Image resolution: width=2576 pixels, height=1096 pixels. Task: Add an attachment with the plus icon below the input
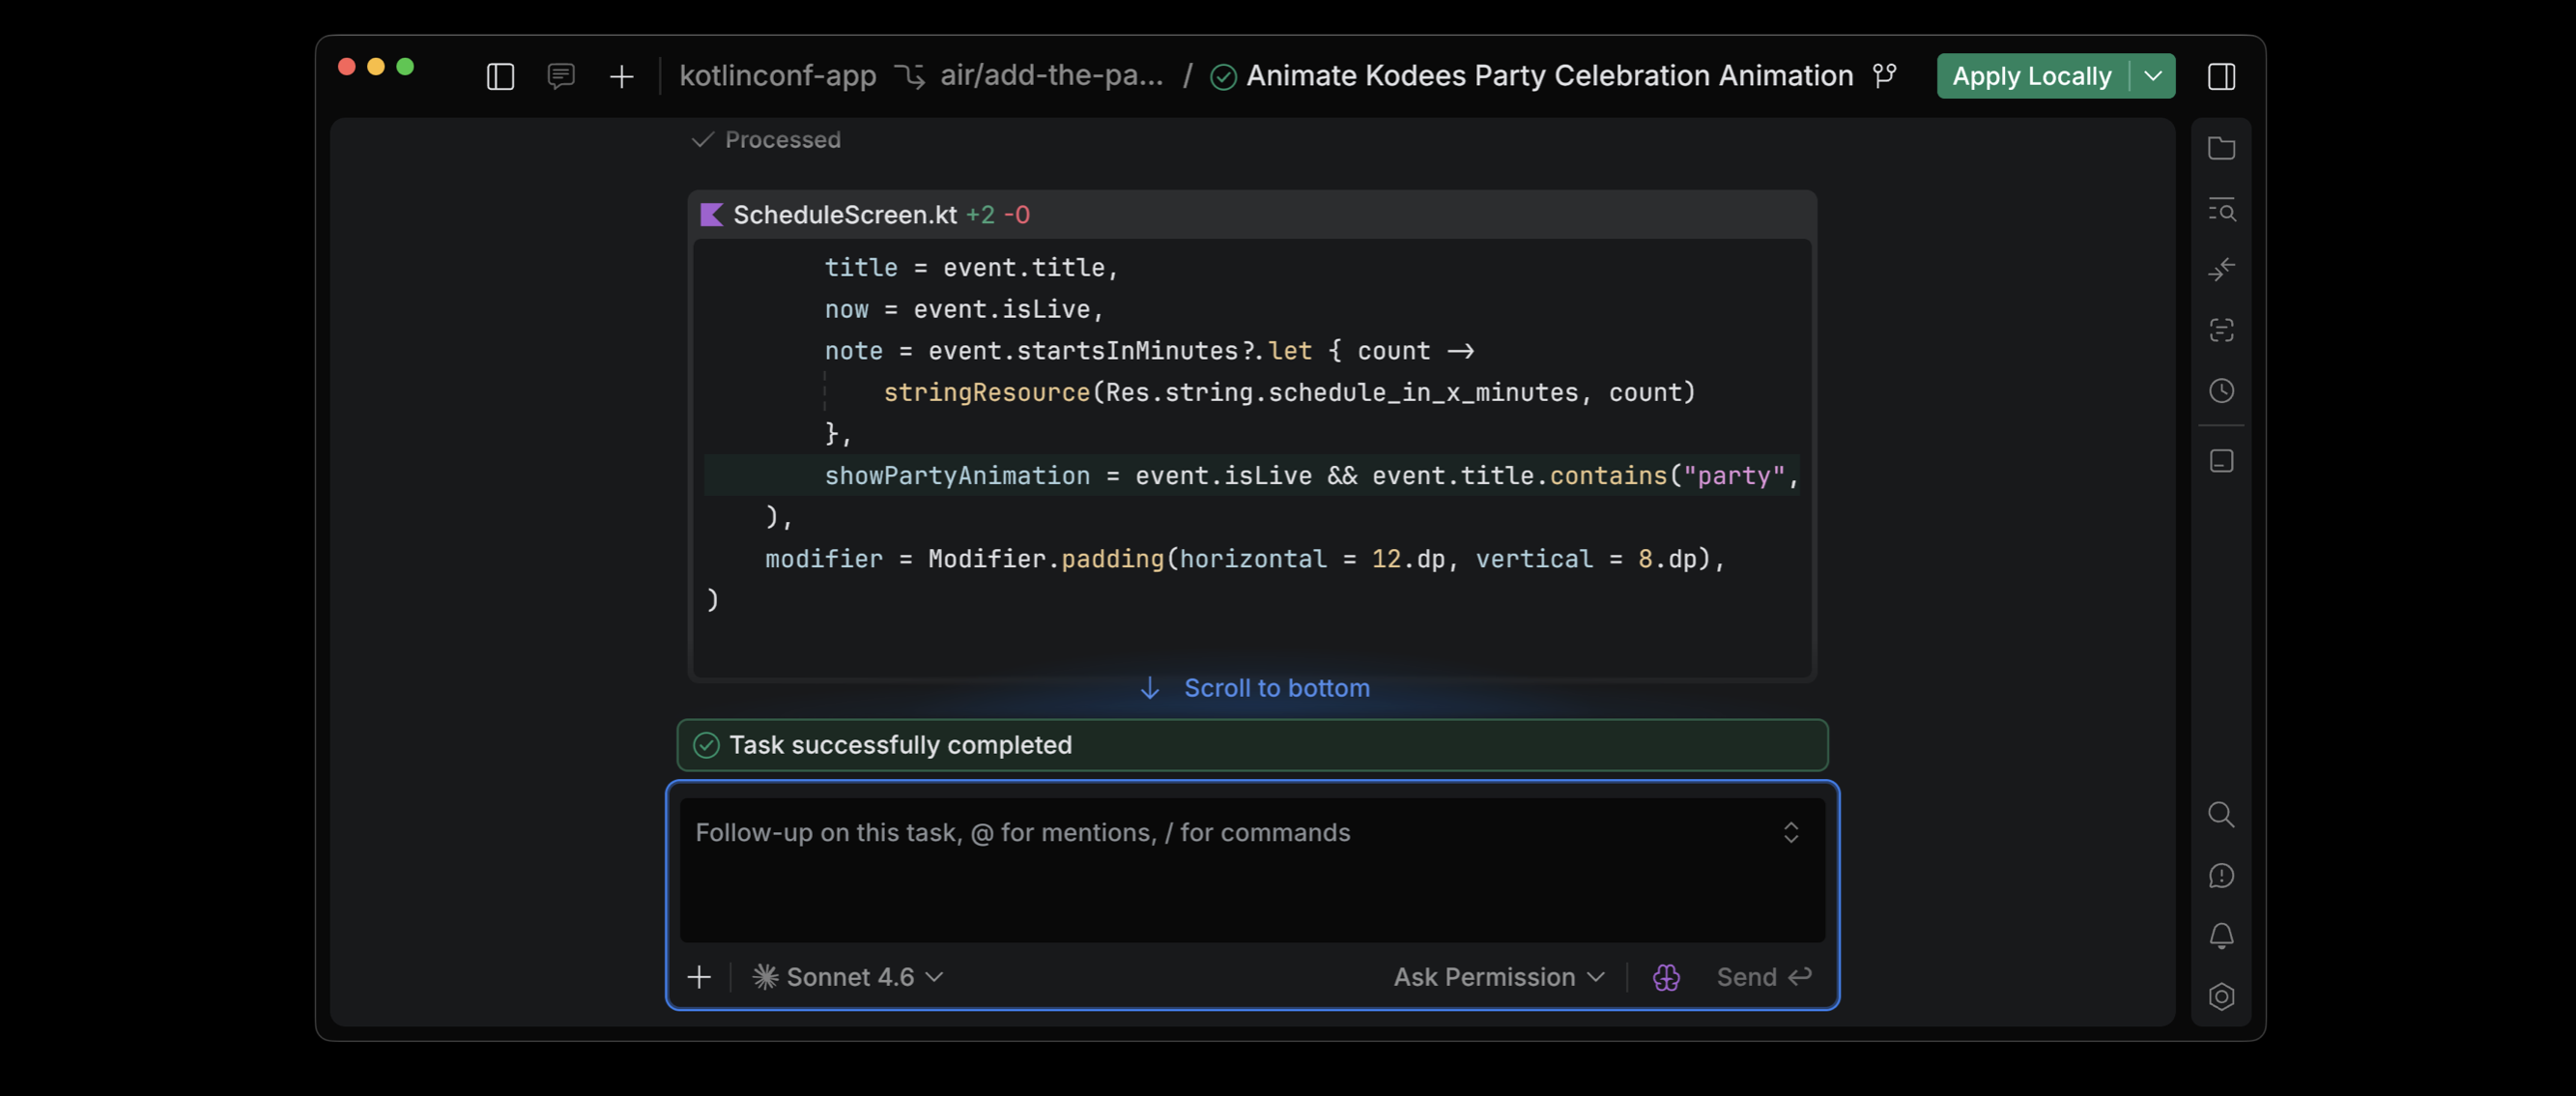pos(699,977)
